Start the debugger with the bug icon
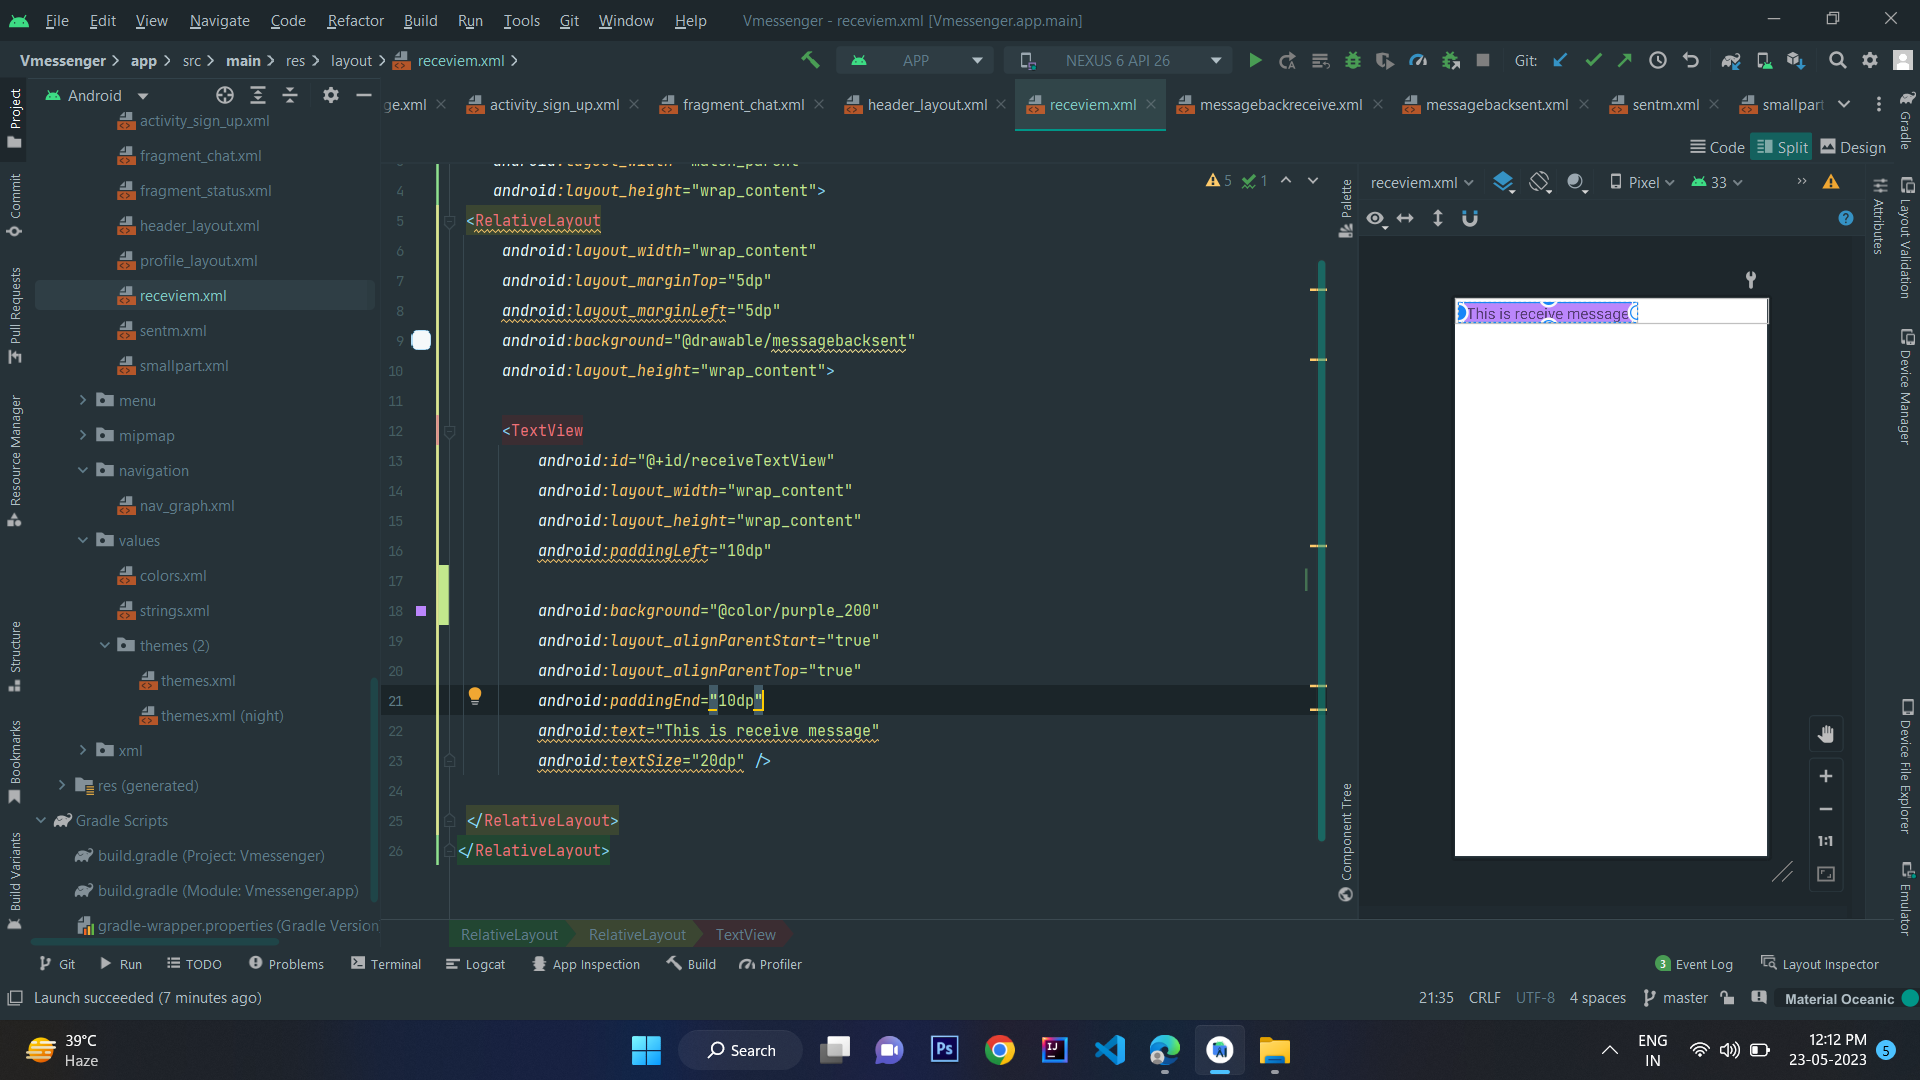 point(1353,60)
